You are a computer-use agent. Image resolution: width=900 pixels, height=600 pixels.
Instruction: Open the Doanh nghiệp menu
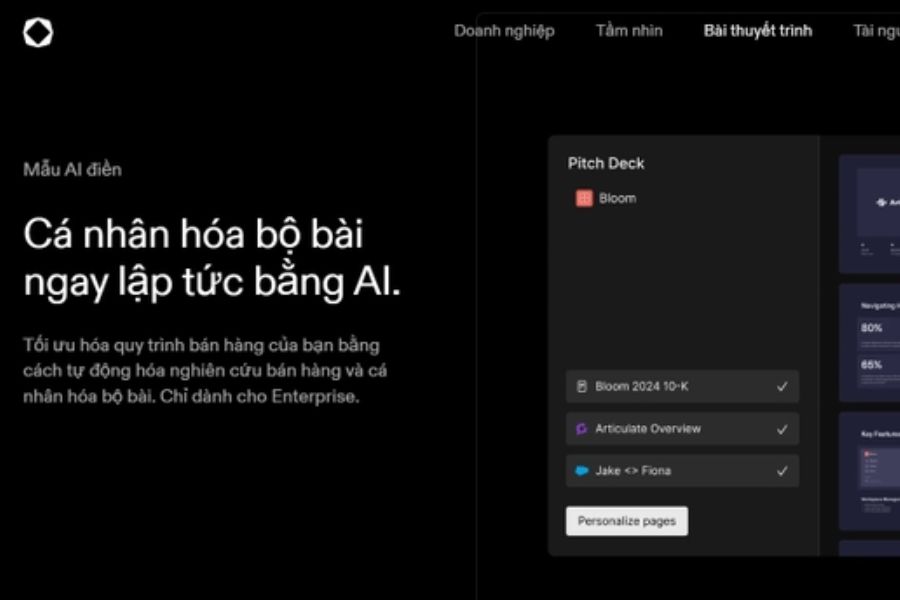(504, 30)
